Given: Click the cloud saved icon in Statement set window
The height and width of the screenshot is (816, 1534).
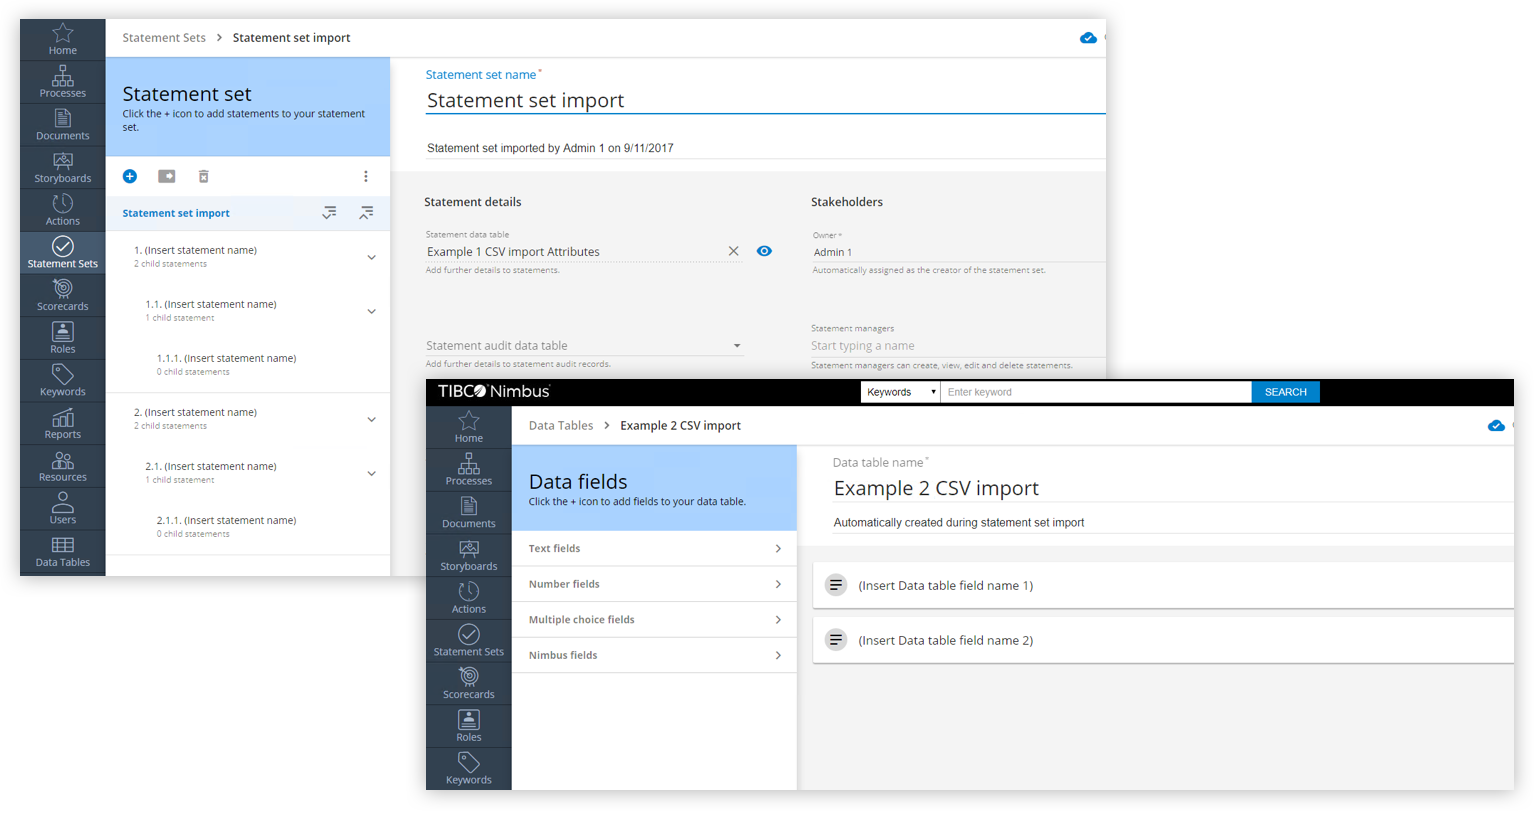Looking at the screenshot, I should pyautogui.click(x=1088, y=38).
